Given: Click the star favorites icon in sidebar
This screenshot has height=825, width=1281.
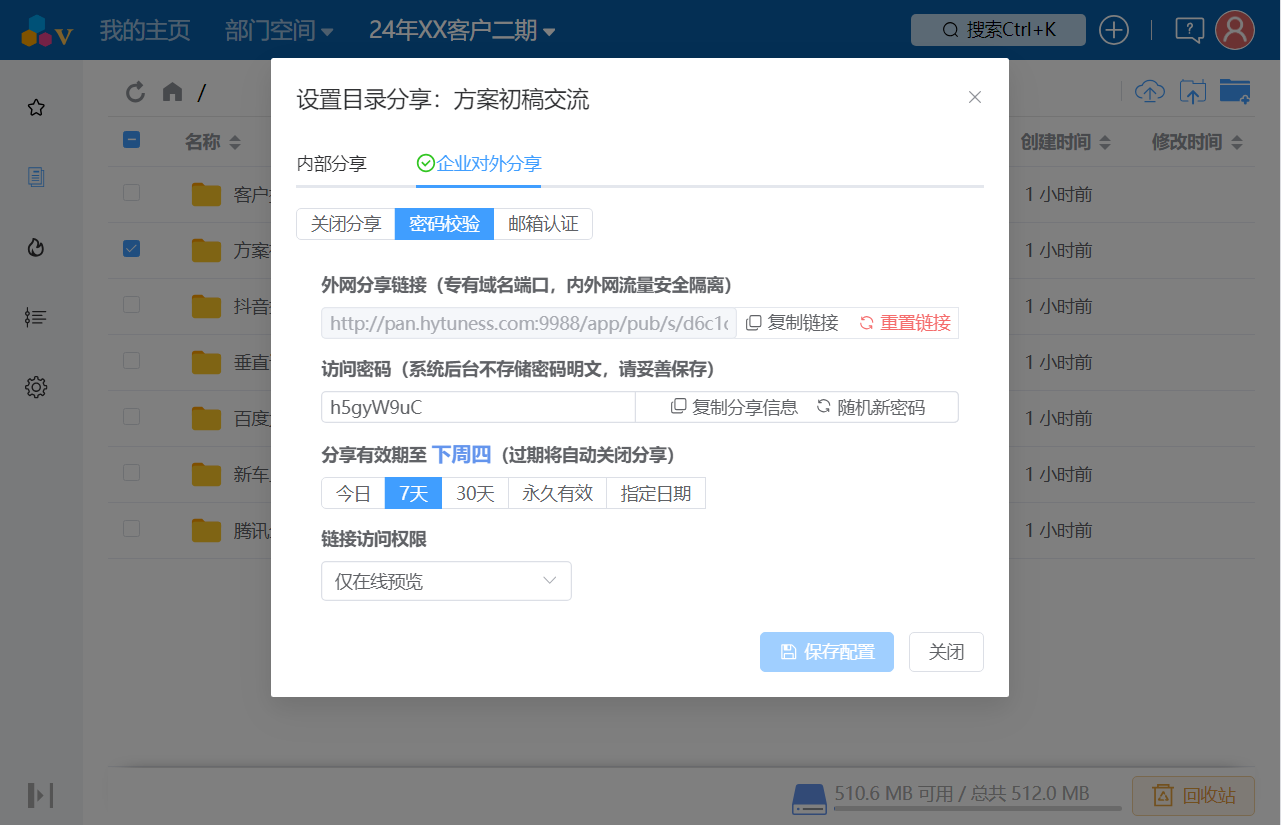Looking at the screenshot, I should tap(36, 108).
